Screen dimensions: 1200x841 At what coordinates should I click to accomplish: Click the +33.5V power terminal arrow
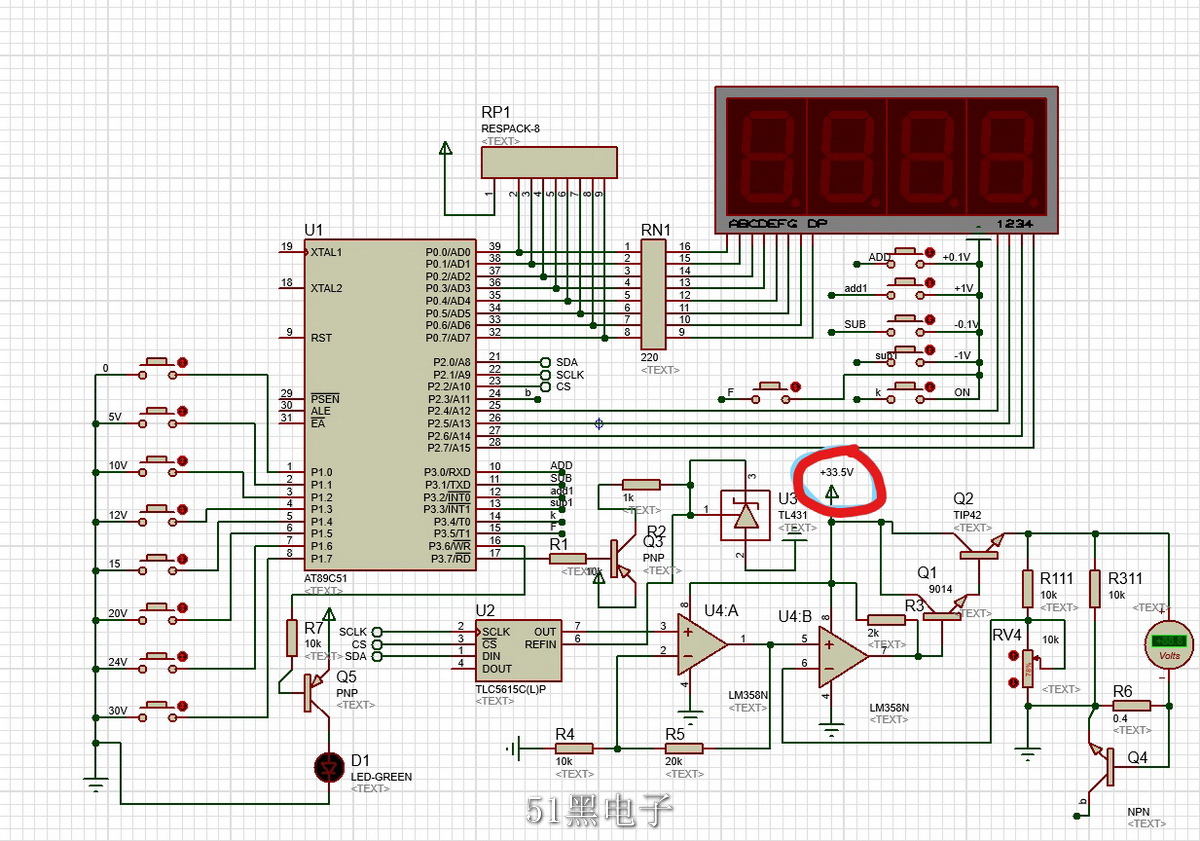pos(833,492)
